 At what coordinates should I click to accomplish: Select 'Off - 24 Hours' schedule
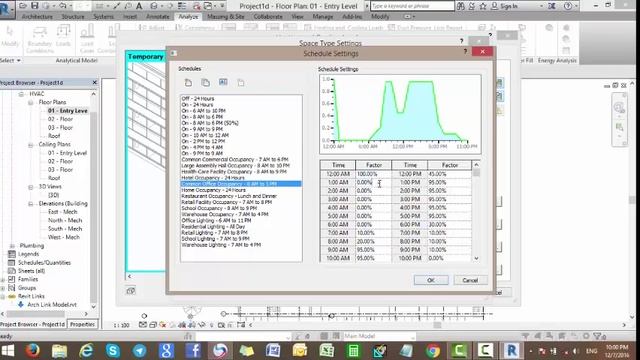[x=198, y=98]
